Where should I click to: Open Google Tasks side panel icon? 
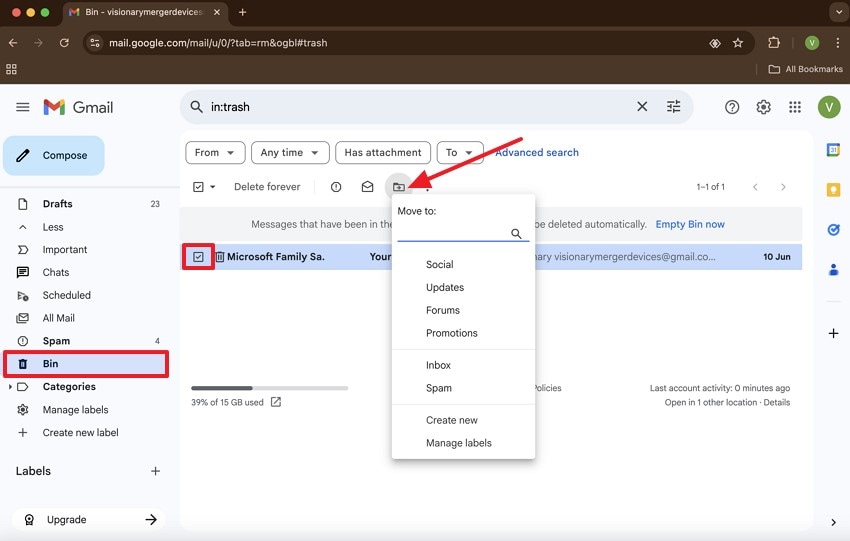pos(833,230)
